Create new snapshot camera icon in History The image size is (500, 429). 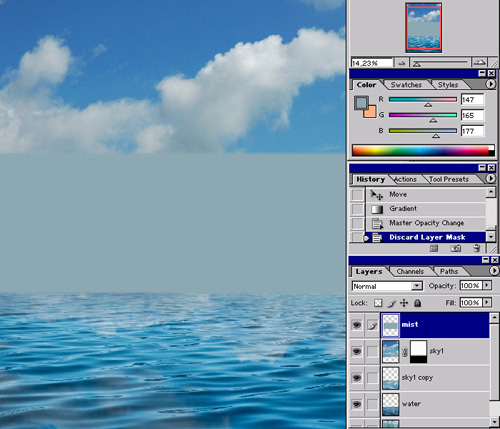pos(455,248)
